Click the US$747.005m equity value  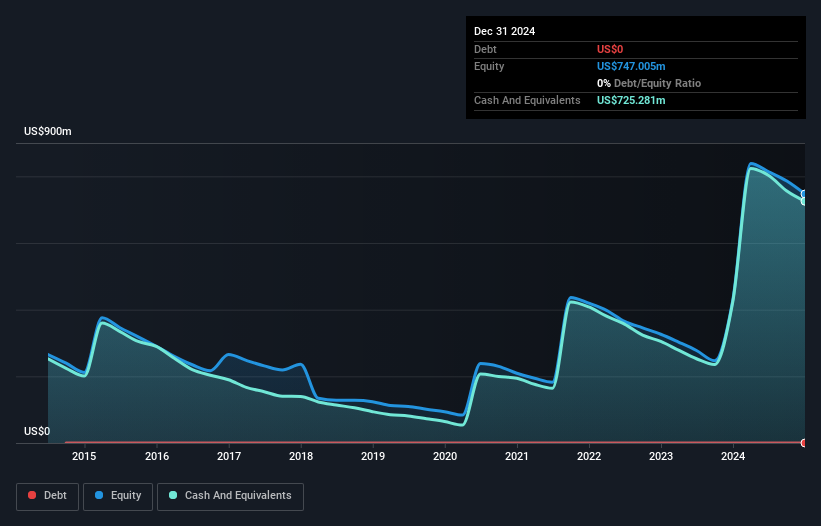pos(631,66)
